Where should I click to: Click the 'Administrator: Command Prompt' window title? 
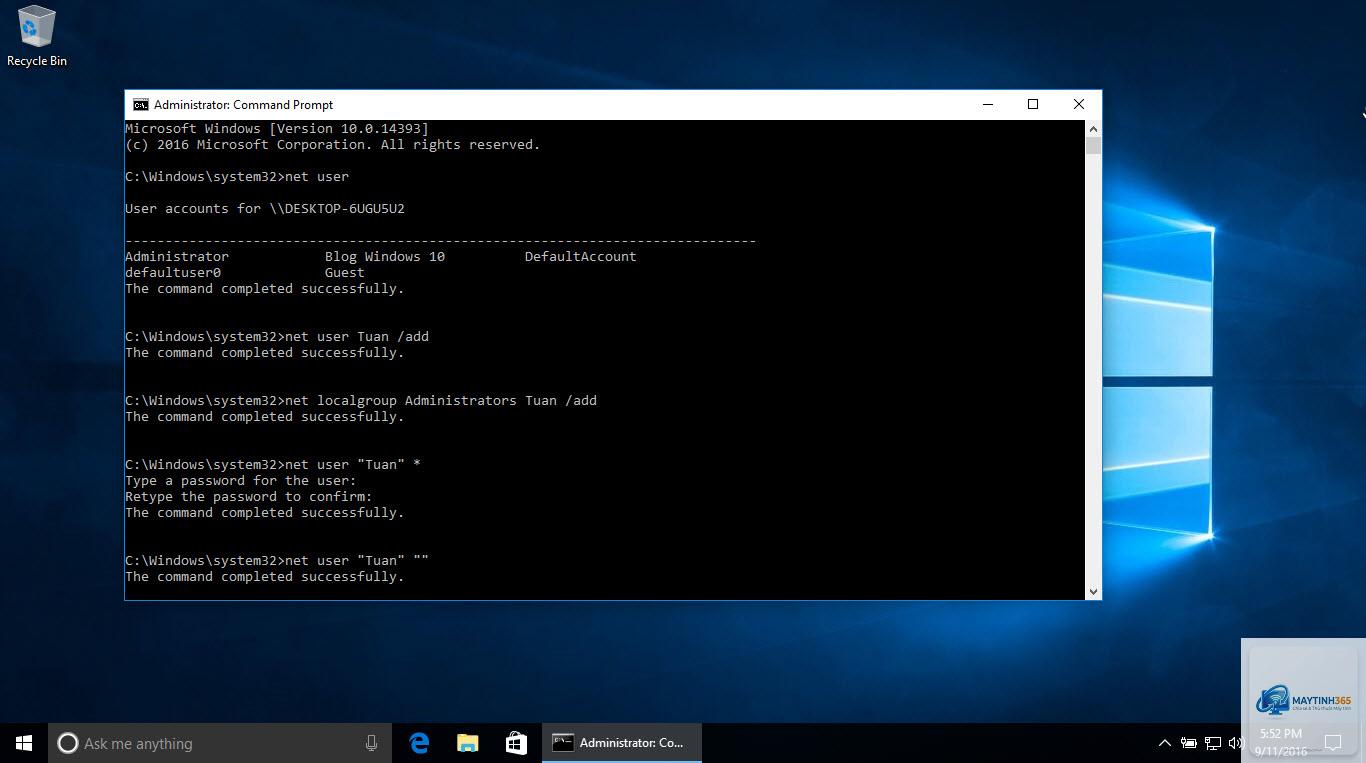pyautogui.click(x=243, y=105)
